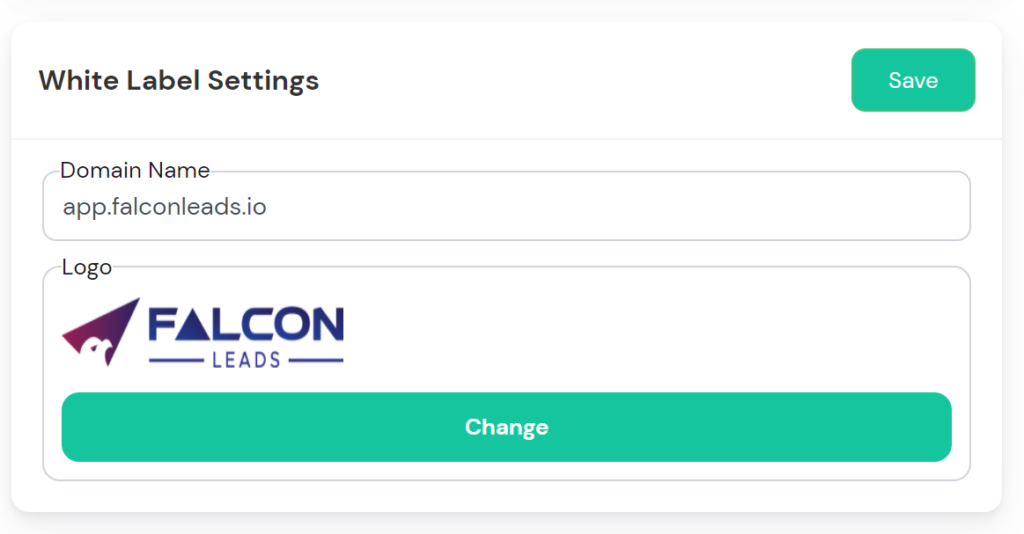Click the Logo section label
This screenshot has height=534, width=1024.
tap(87, 267)
